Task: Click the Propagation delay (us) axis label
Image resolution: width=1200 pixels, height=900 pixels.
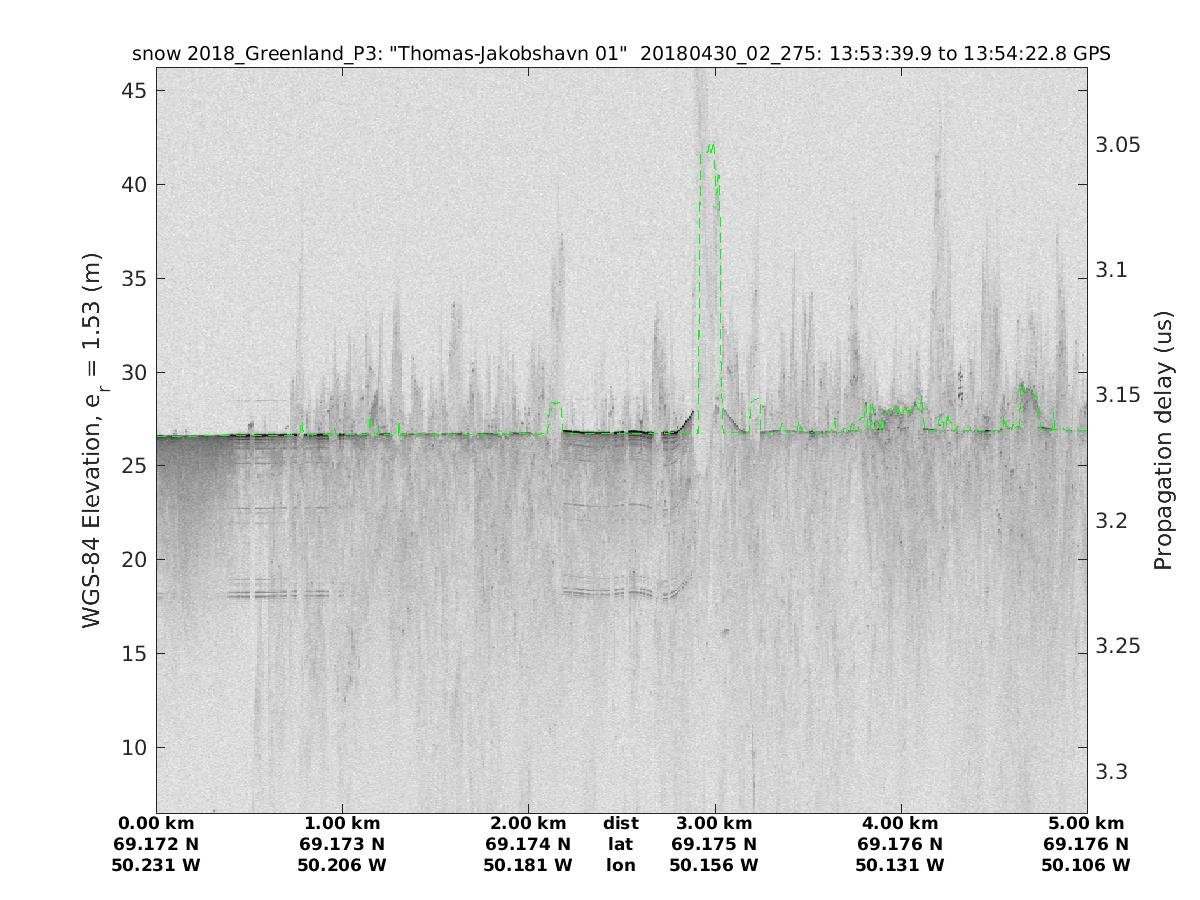Action: pos(1163,440)
